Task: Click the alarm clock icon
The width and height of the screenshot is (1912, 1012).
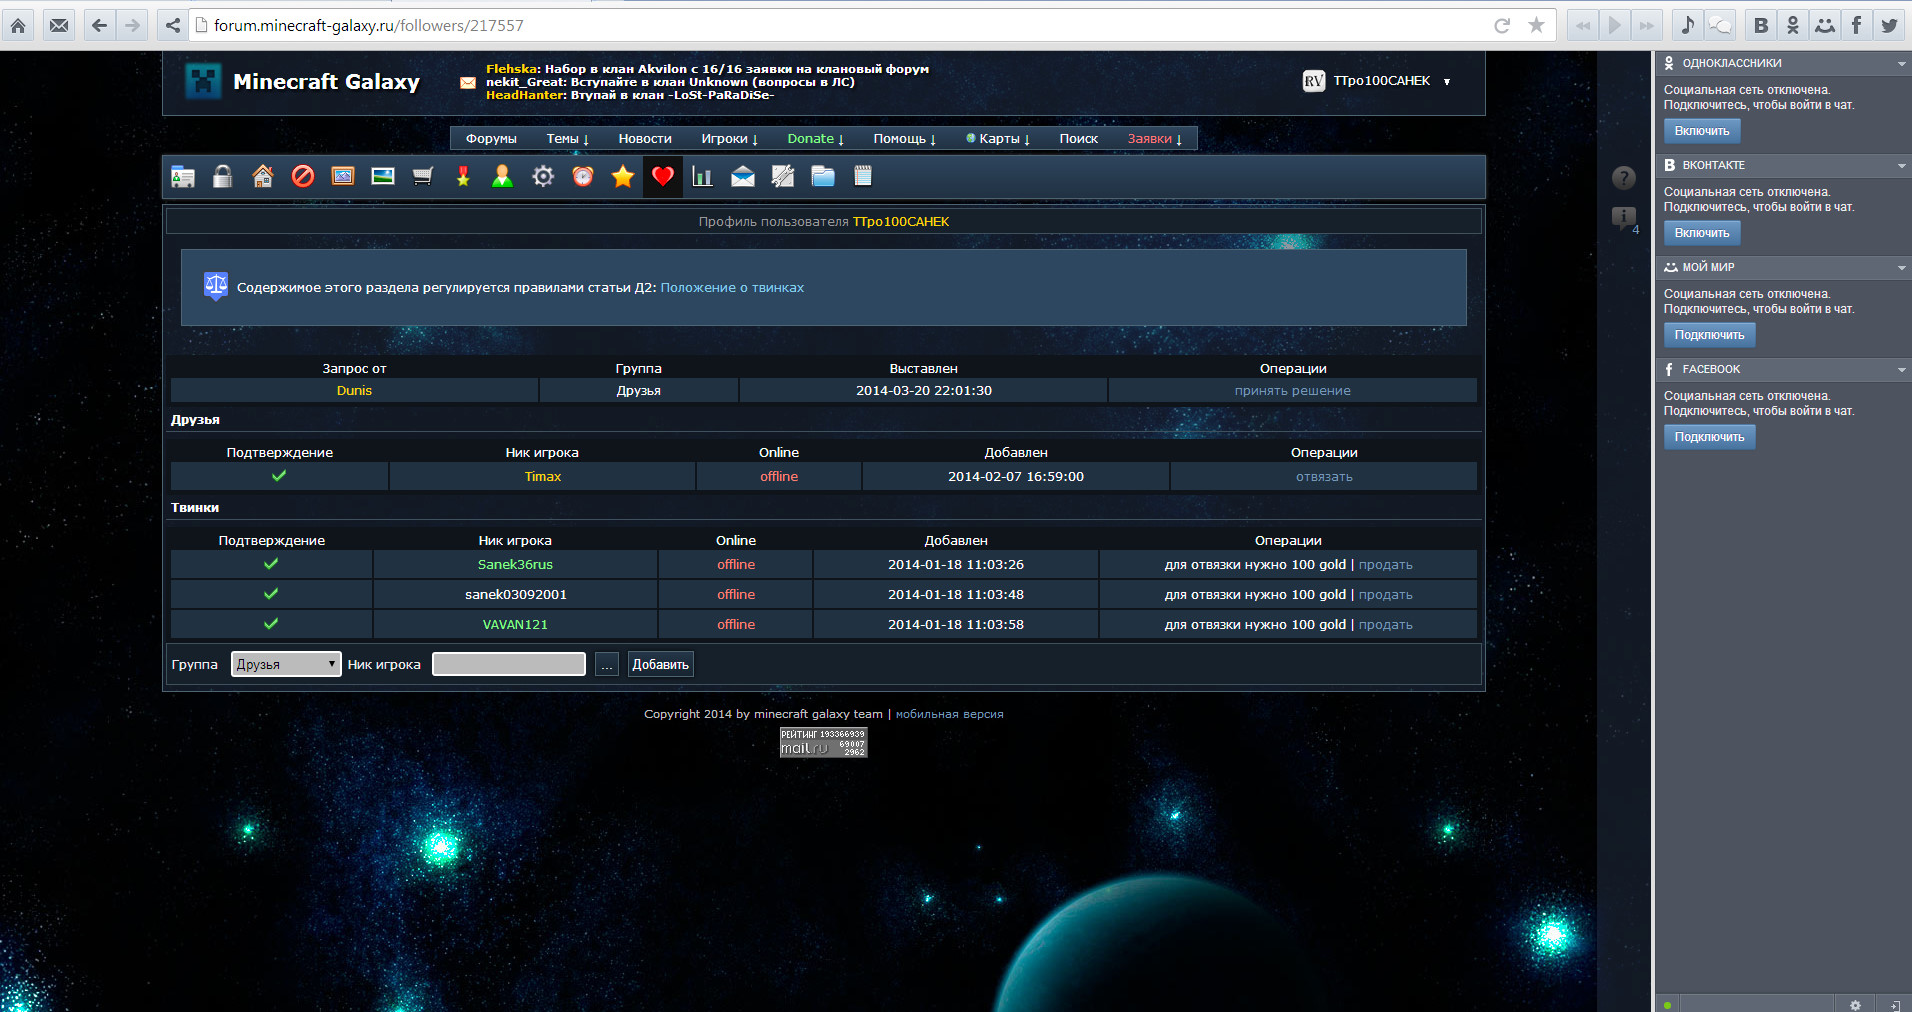Action: [583, 177]
